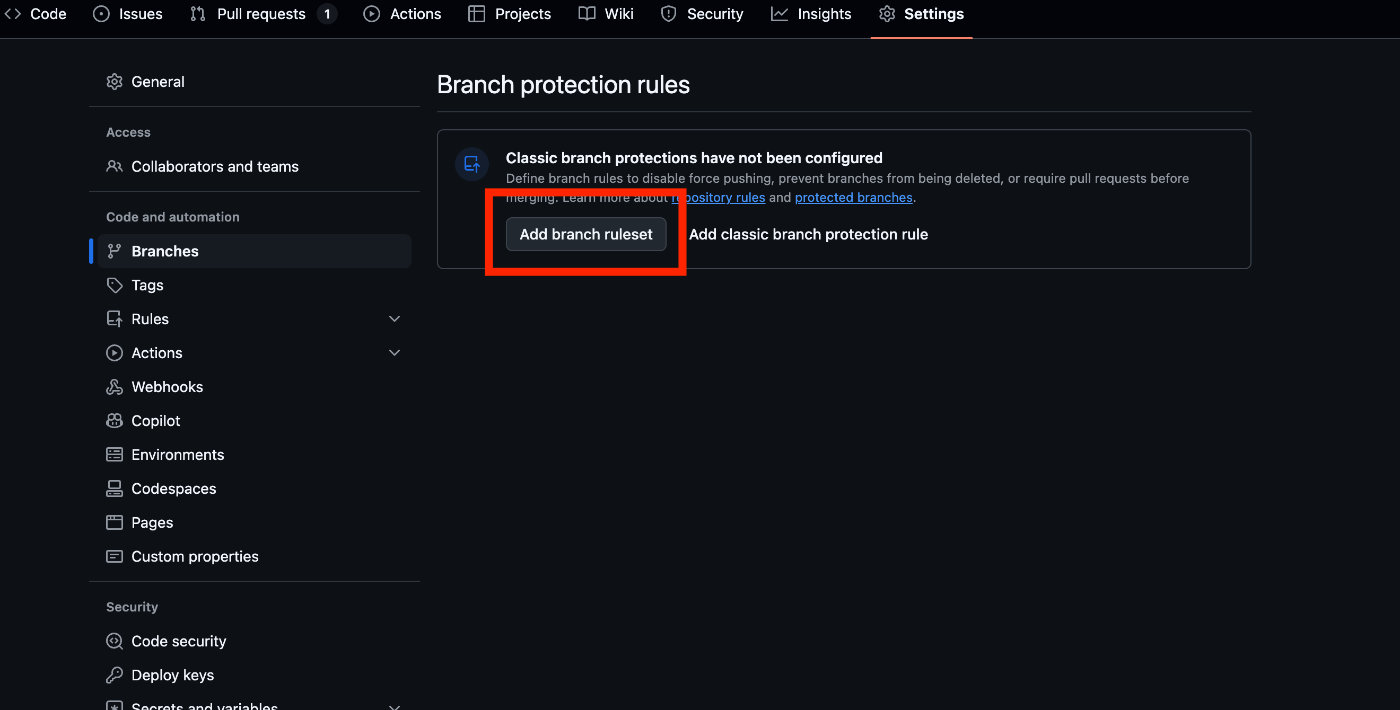Switch to the Wiki tab
The width and height of the screenshot is (1400, 710).
[606, 14]
